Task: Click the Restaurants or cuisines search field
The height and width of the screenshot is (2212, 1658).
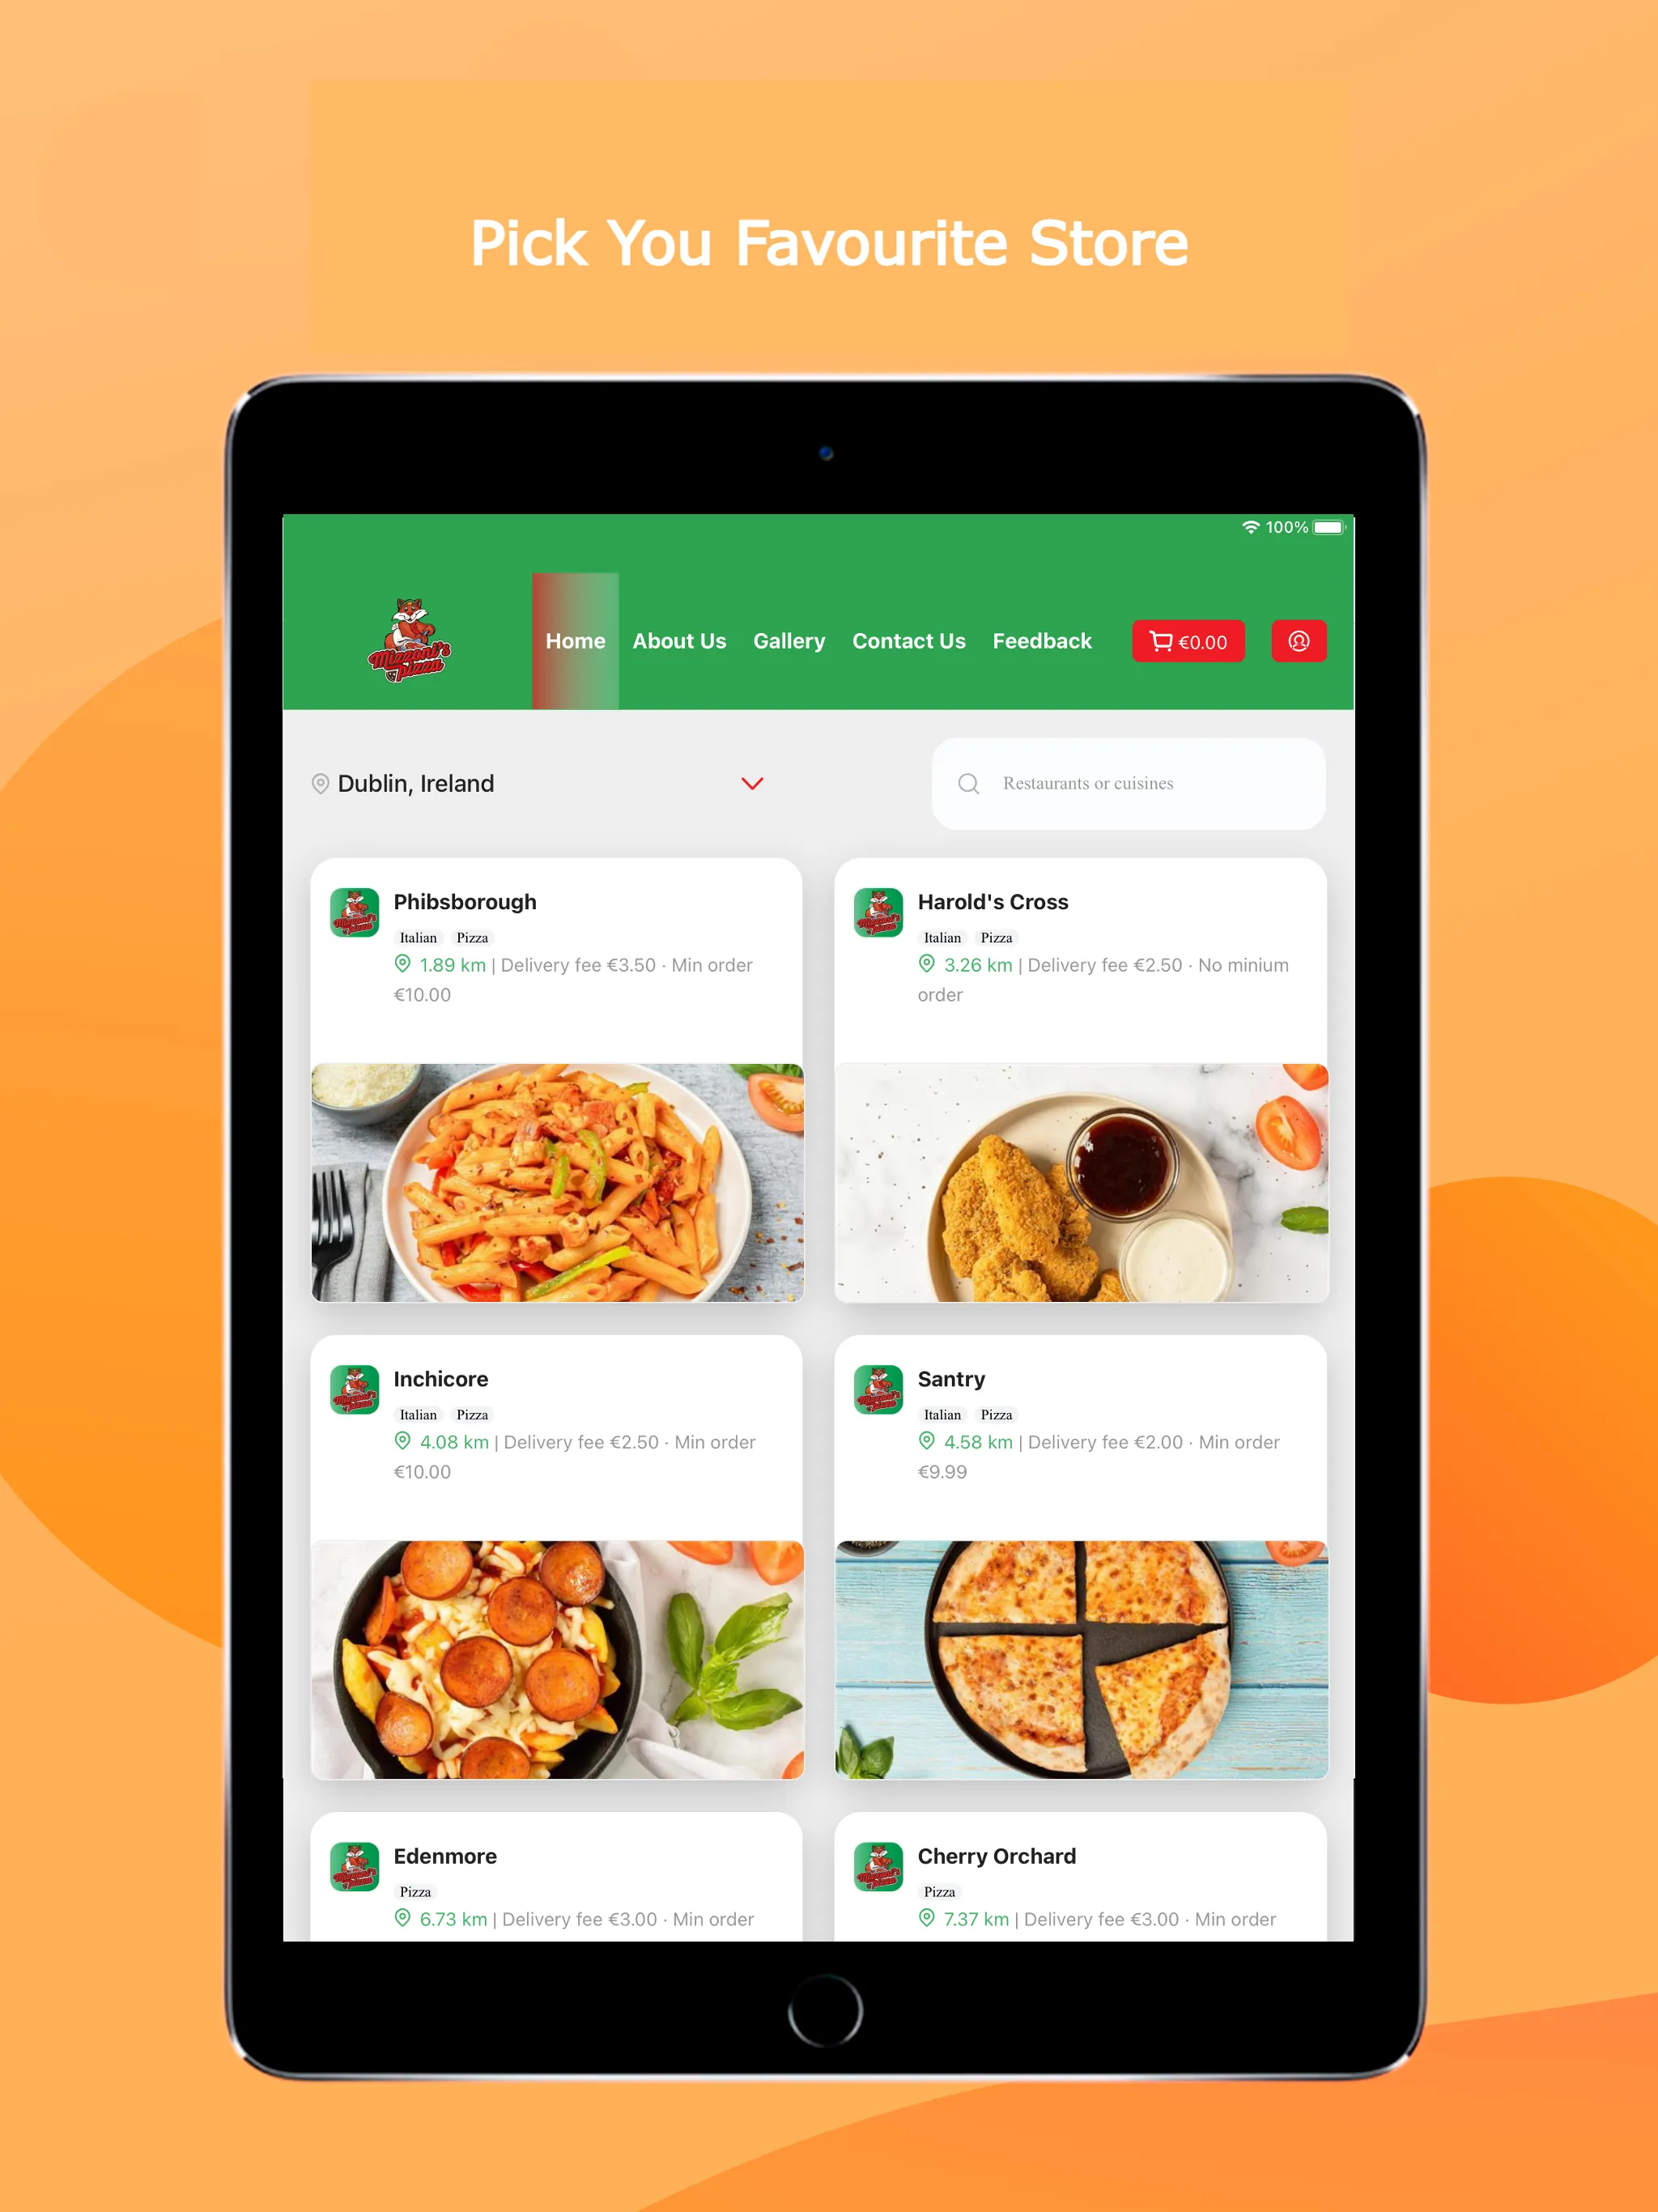Action: 1129,782
